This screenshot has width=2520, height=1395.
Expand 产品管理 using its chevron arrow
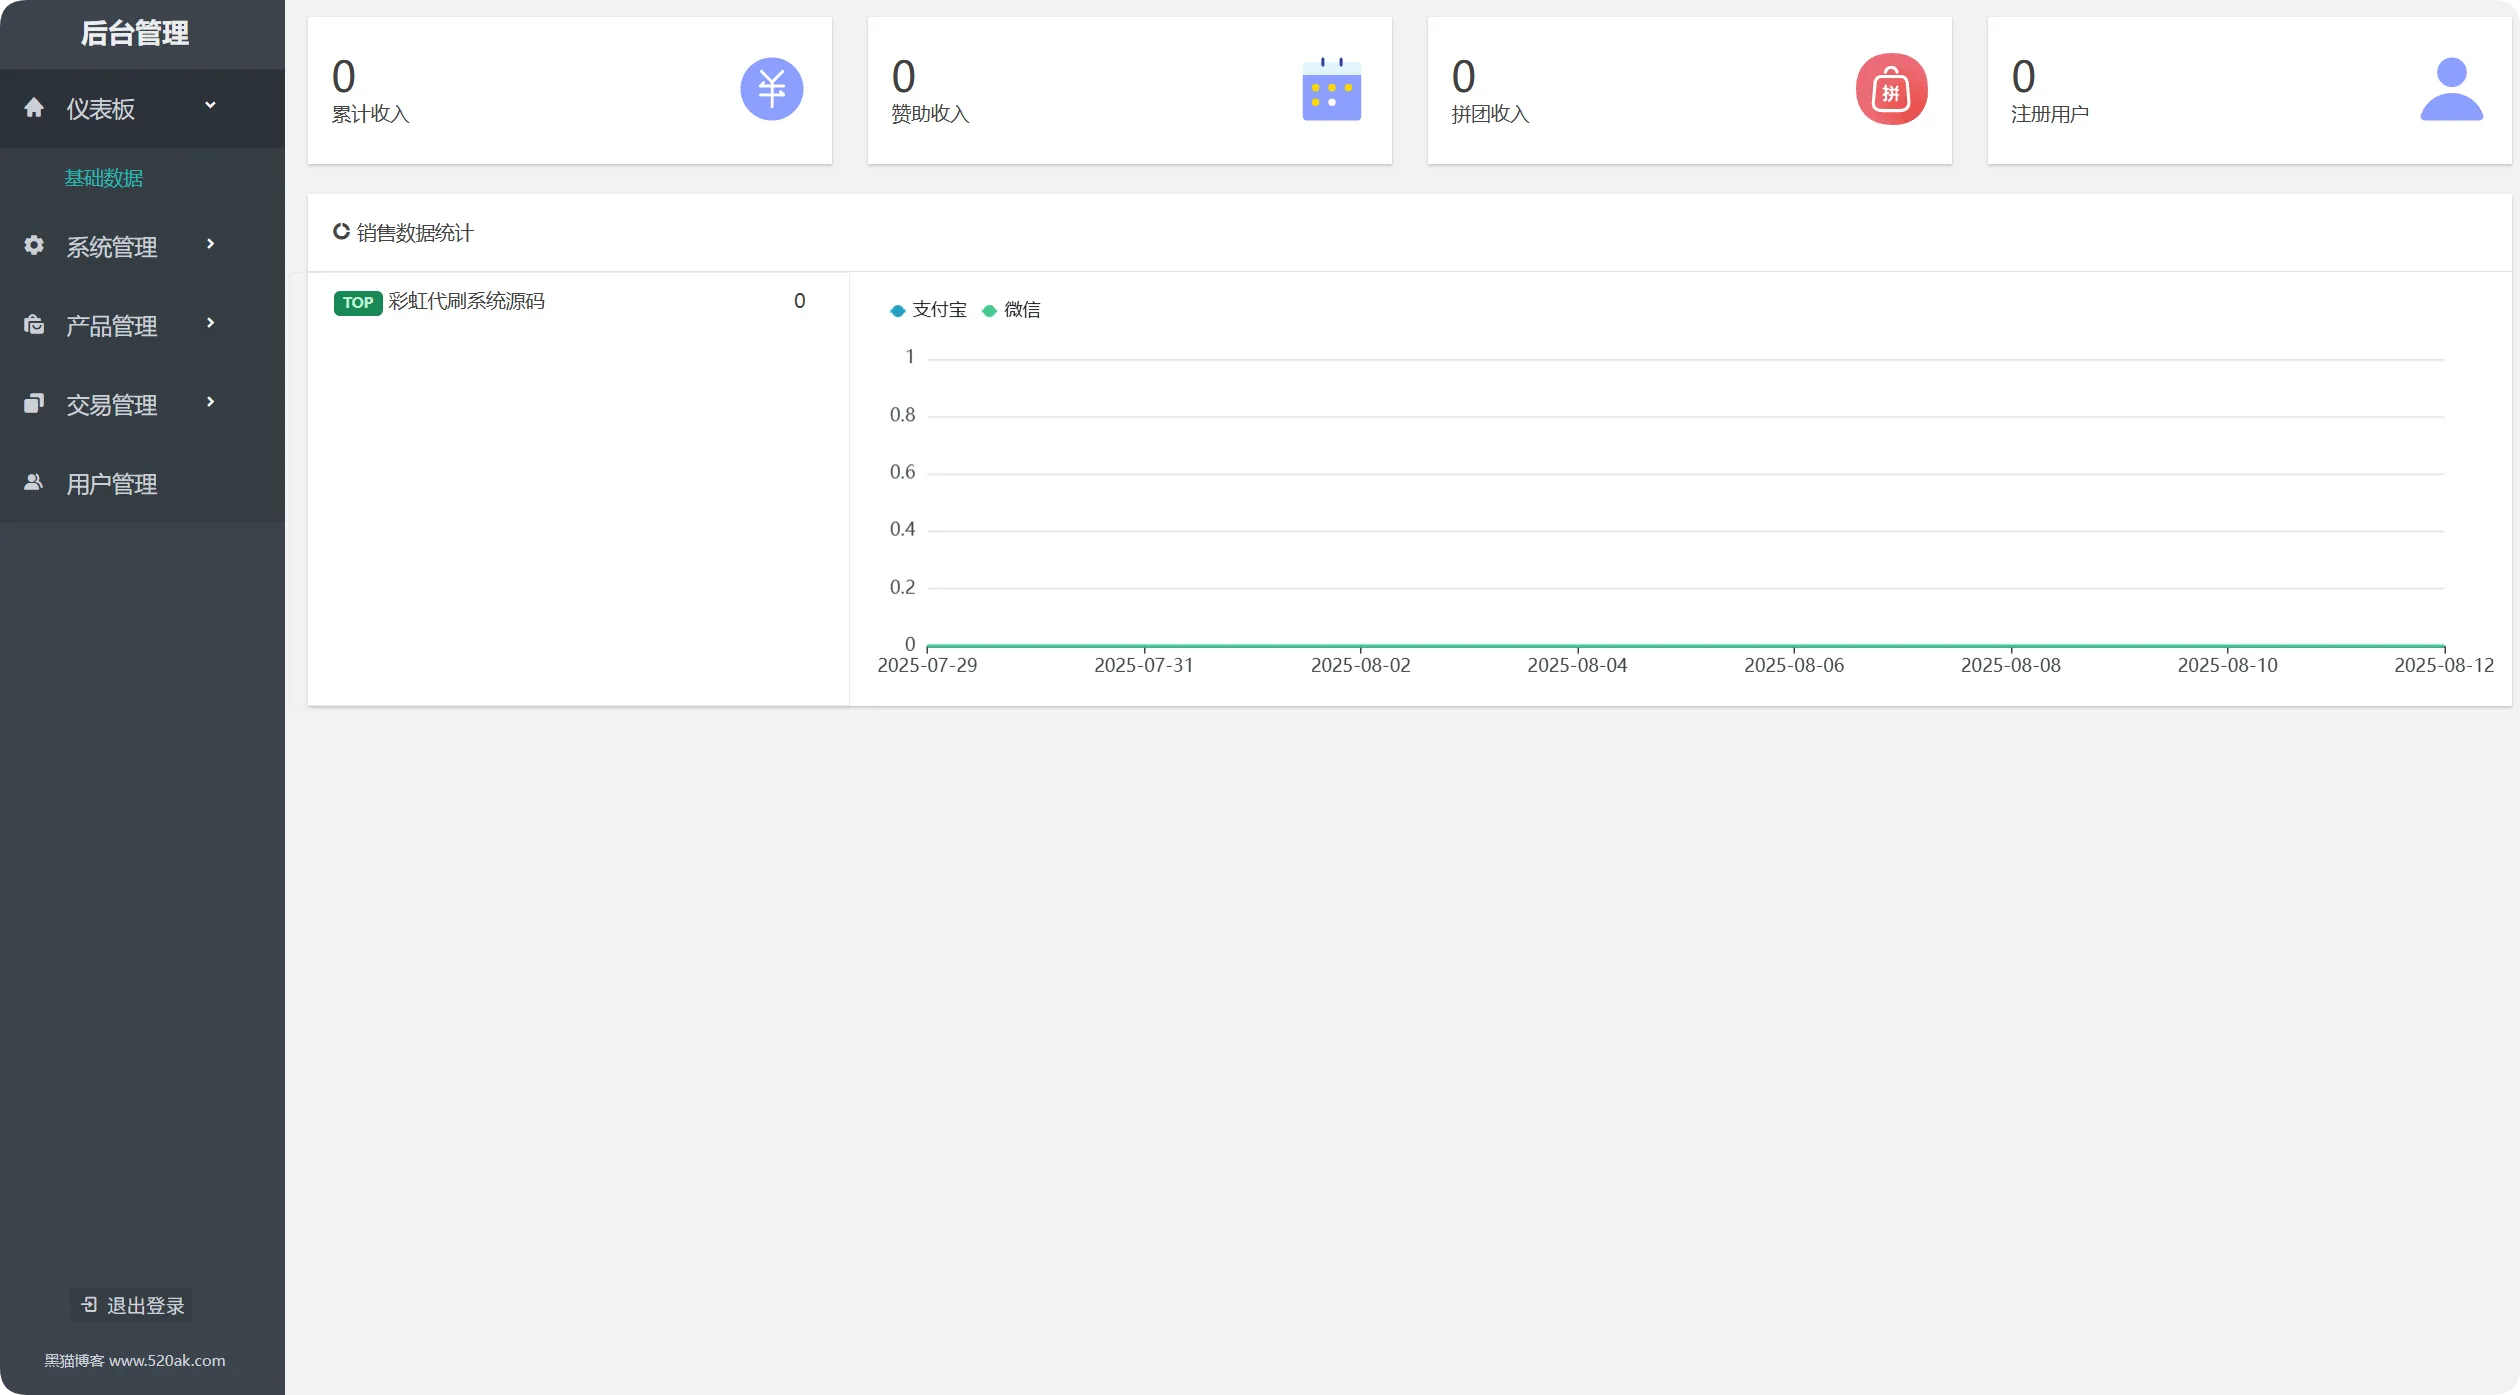(x=210, y=323)
